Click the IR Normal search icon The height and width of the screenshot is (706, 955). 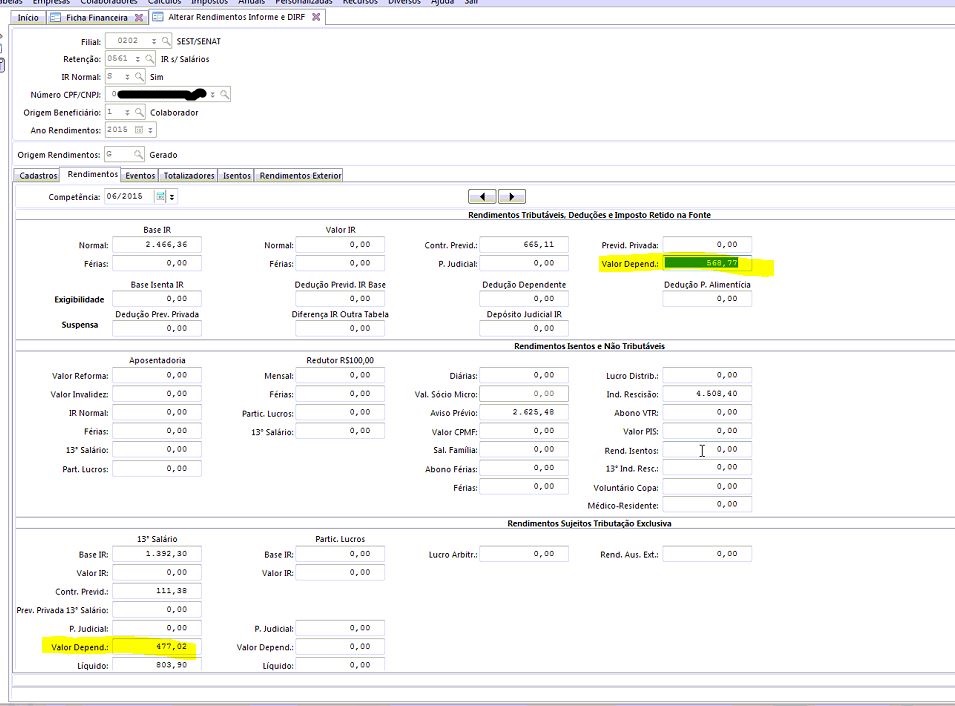140,77
